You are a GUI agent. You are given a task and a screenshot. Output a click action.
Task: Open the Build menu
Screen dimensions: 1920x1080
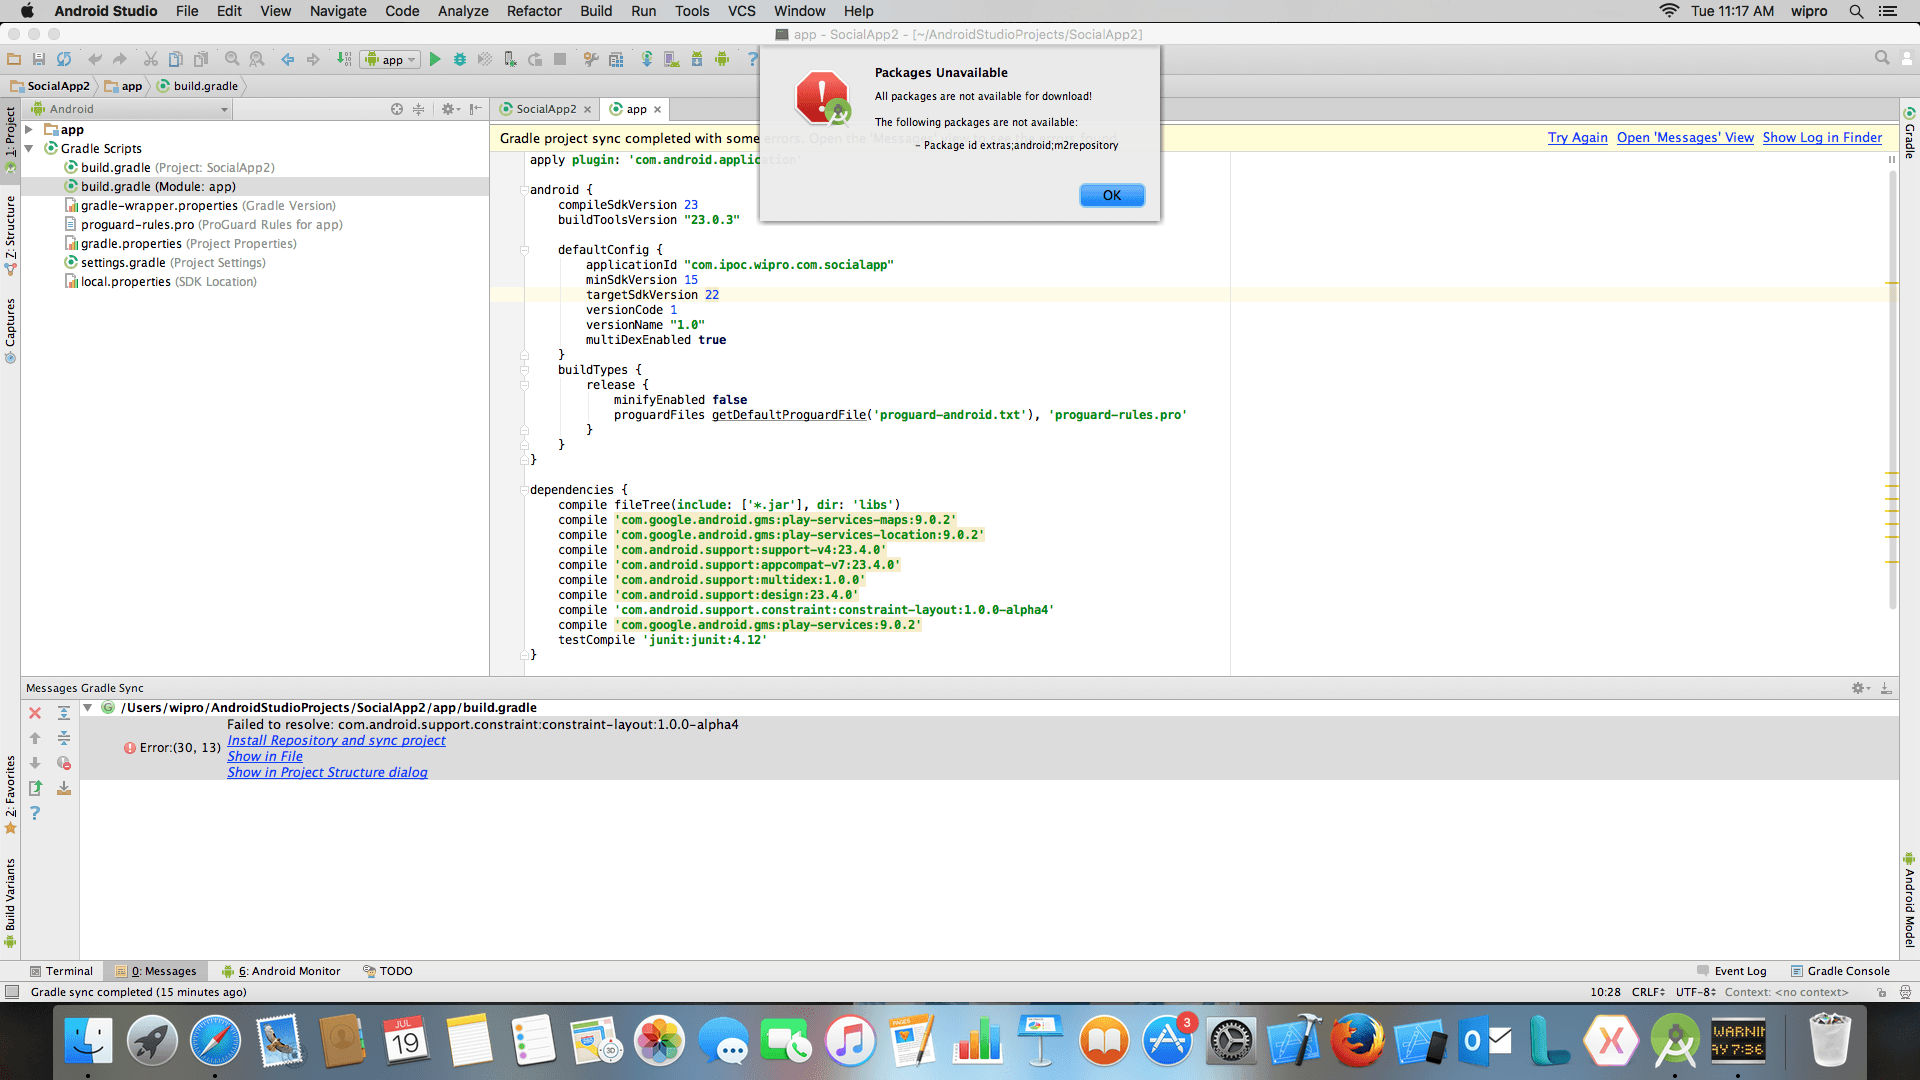(x=596, y=11)
